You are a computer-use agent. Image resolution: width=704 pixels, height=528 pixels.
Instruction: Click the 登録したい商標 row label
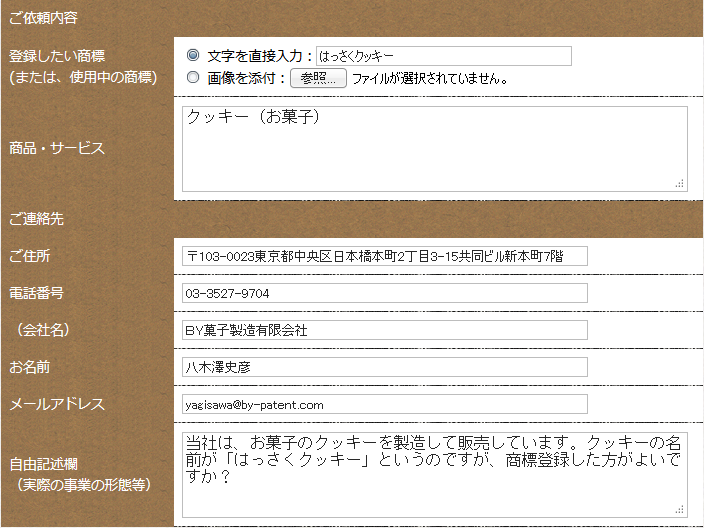(x=57, y=56)
